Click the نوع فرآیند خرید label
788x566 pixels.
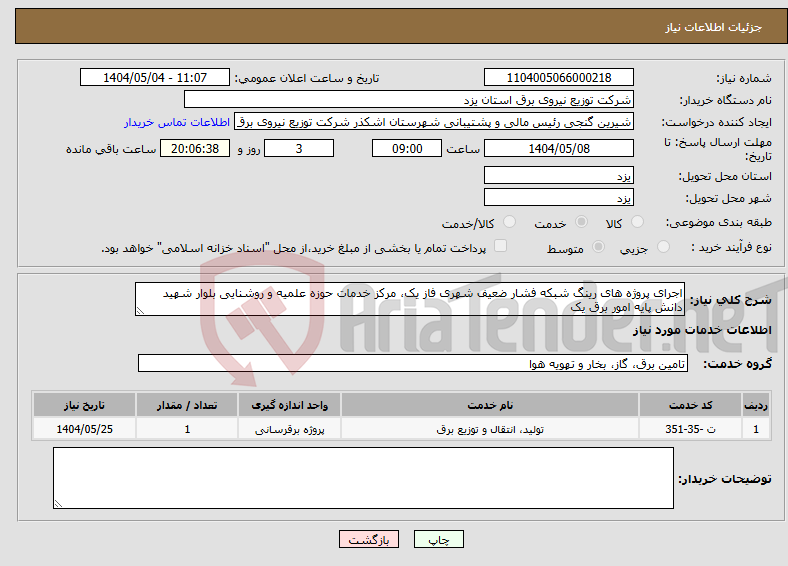731,247
